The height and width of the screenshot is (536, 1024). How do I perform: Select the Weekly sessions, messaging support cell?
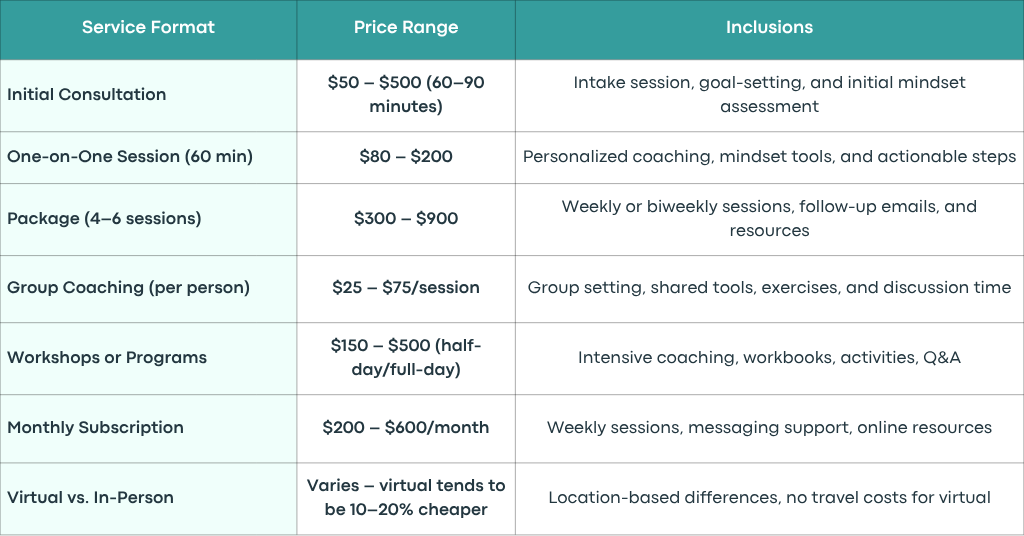click(769, 428)
